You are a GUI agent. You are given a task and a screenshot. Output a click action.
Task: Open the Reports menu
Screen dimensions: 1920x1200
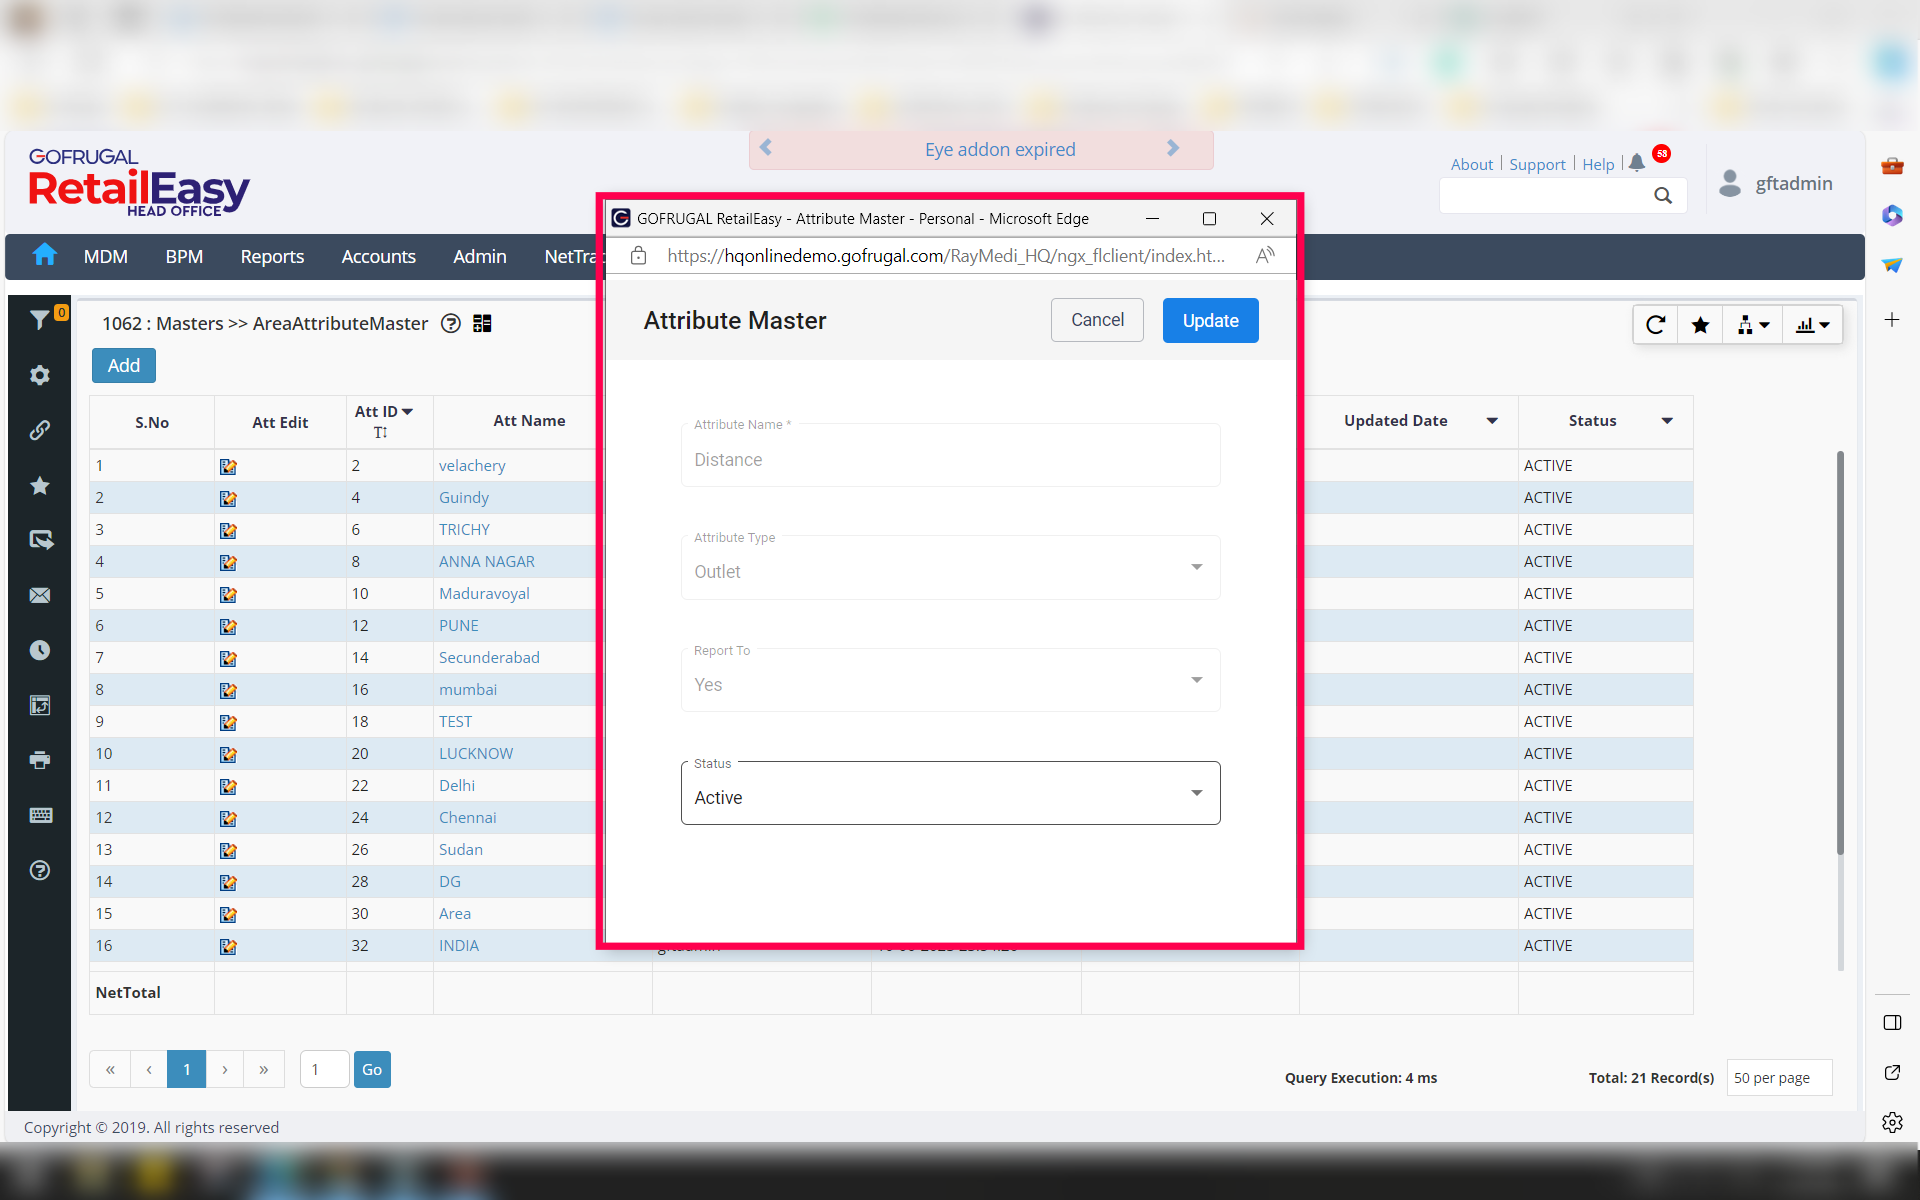click(272, 257)
